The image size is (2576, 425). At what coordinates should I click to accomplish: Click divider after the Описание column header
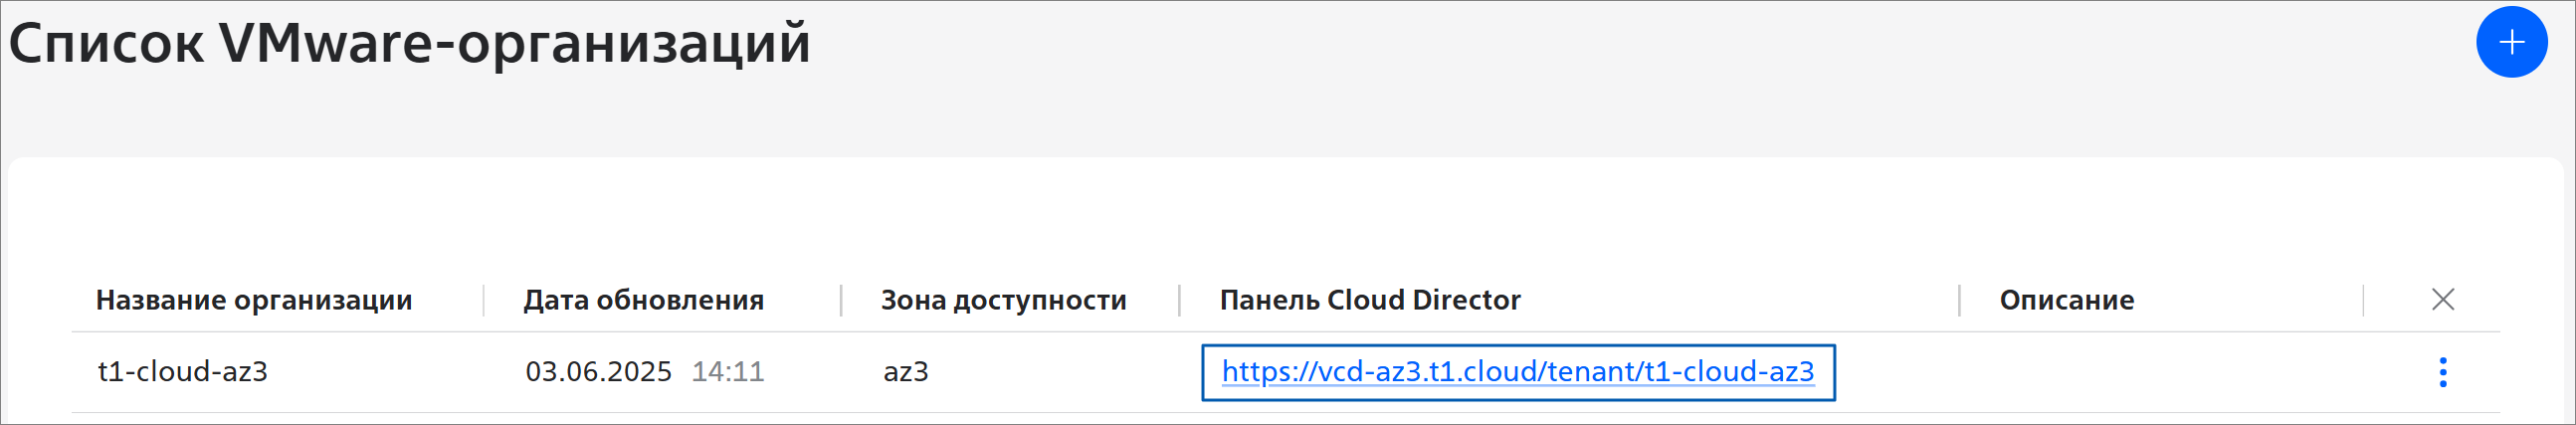(2364, 300)
